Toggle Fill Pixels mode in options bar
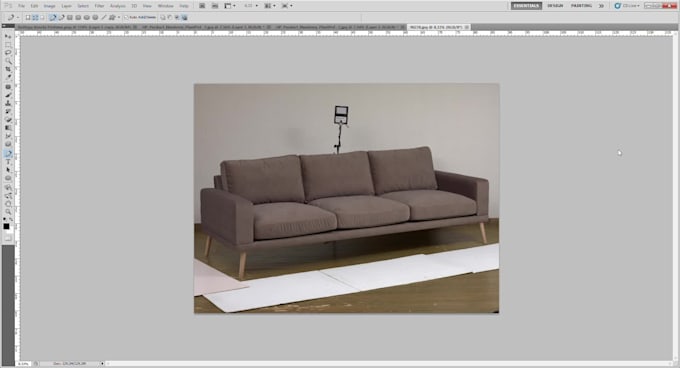 (42, 17)
